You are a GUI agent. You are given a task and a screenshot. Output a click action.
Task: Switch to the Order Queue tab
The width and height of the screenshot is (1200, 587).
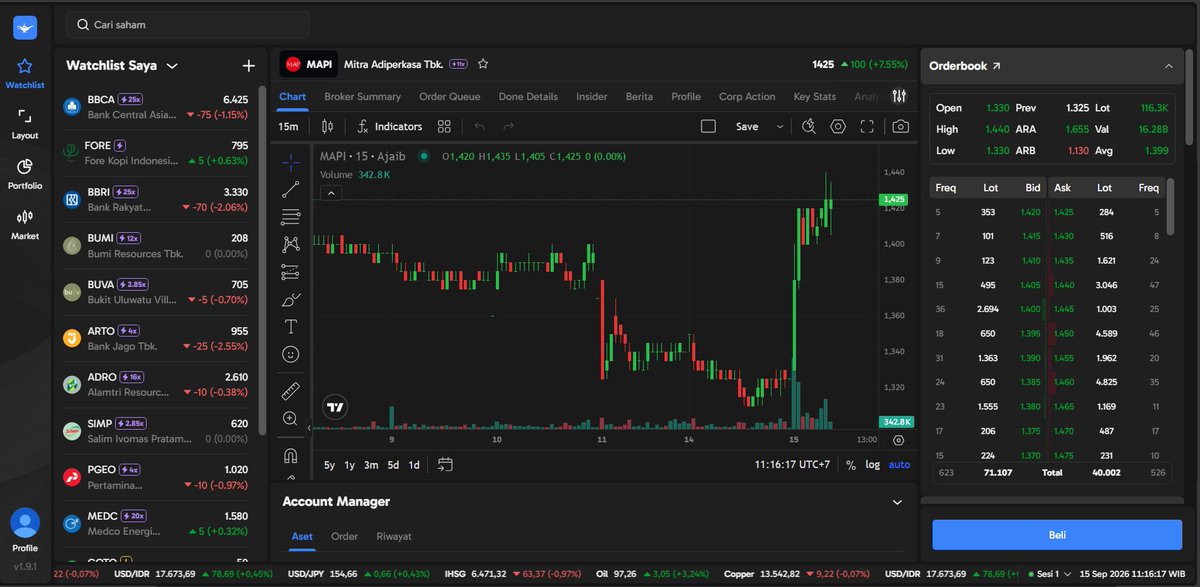tap(449, 97)
